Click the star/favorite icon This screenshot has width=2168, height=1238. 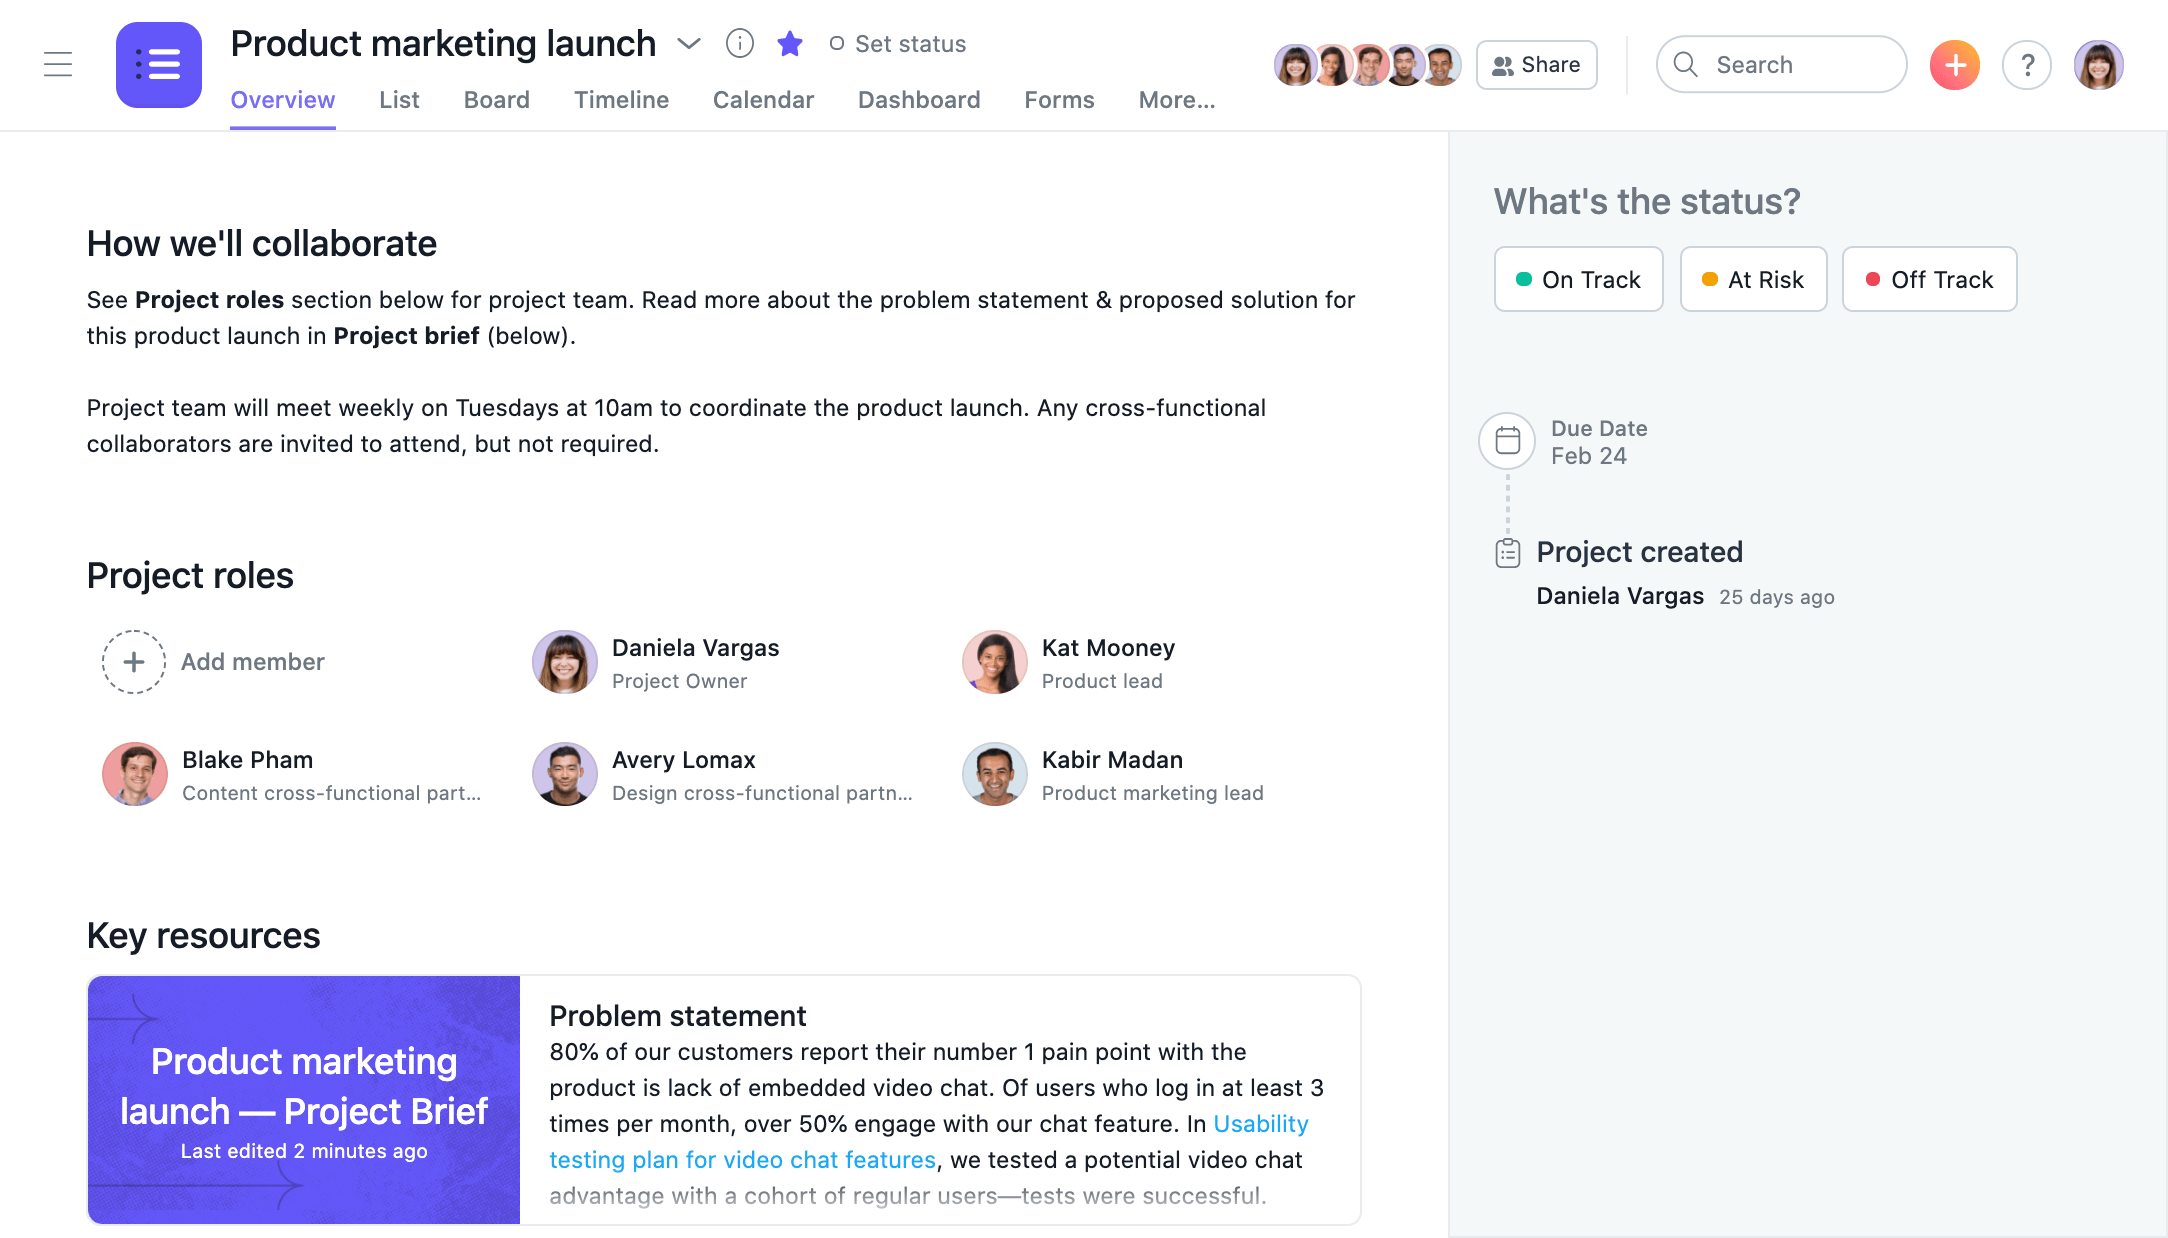tap(789, 43)
